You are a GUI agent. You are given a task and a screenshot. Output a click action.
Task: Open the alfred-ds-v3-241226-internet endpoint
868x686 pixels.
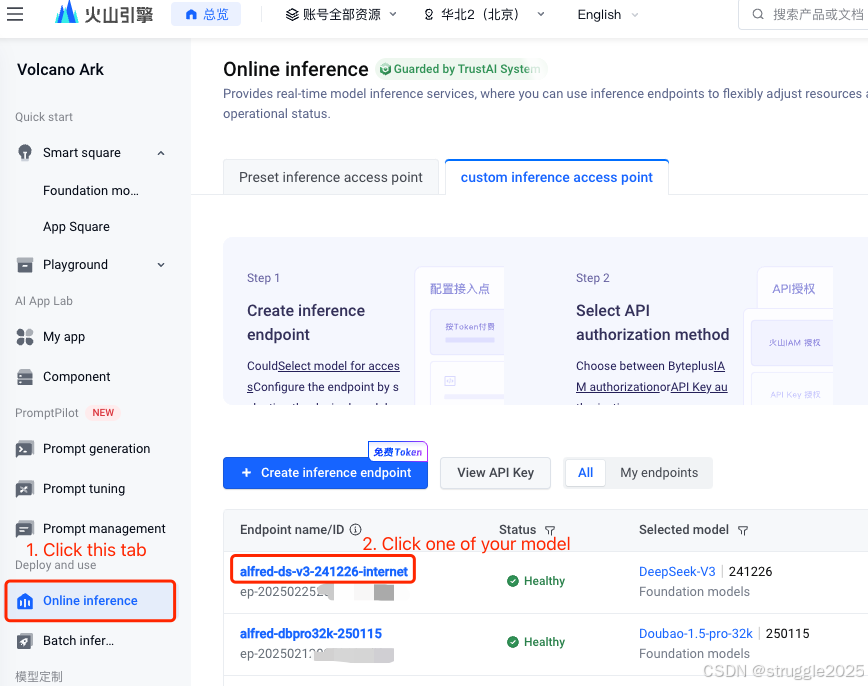(x=324, y=571)
